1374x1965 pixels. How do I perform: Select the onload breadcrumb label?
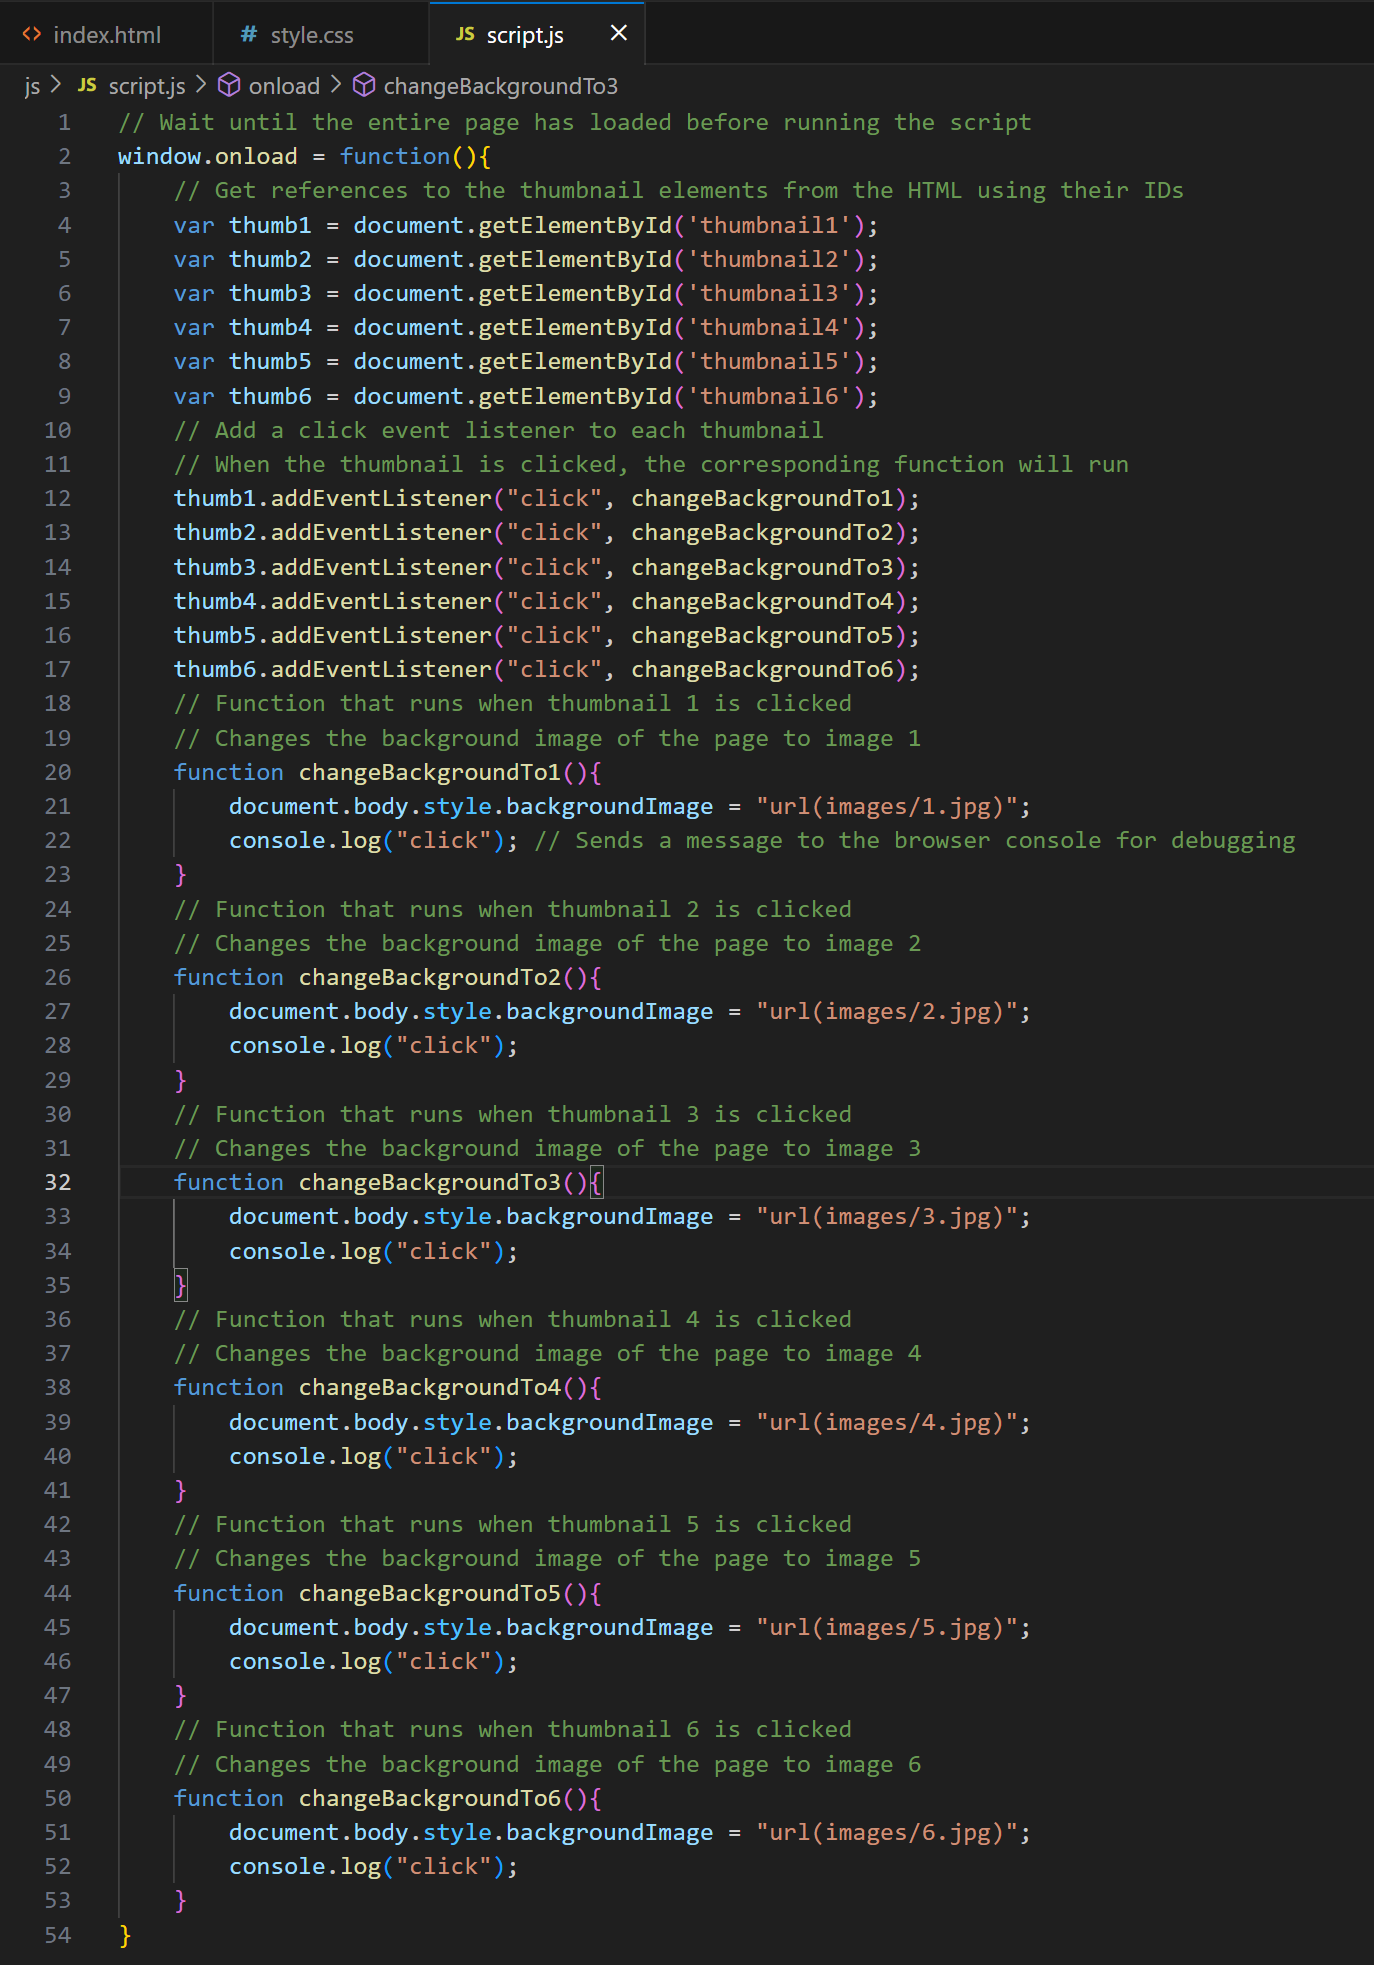click(x=284, y=86)
